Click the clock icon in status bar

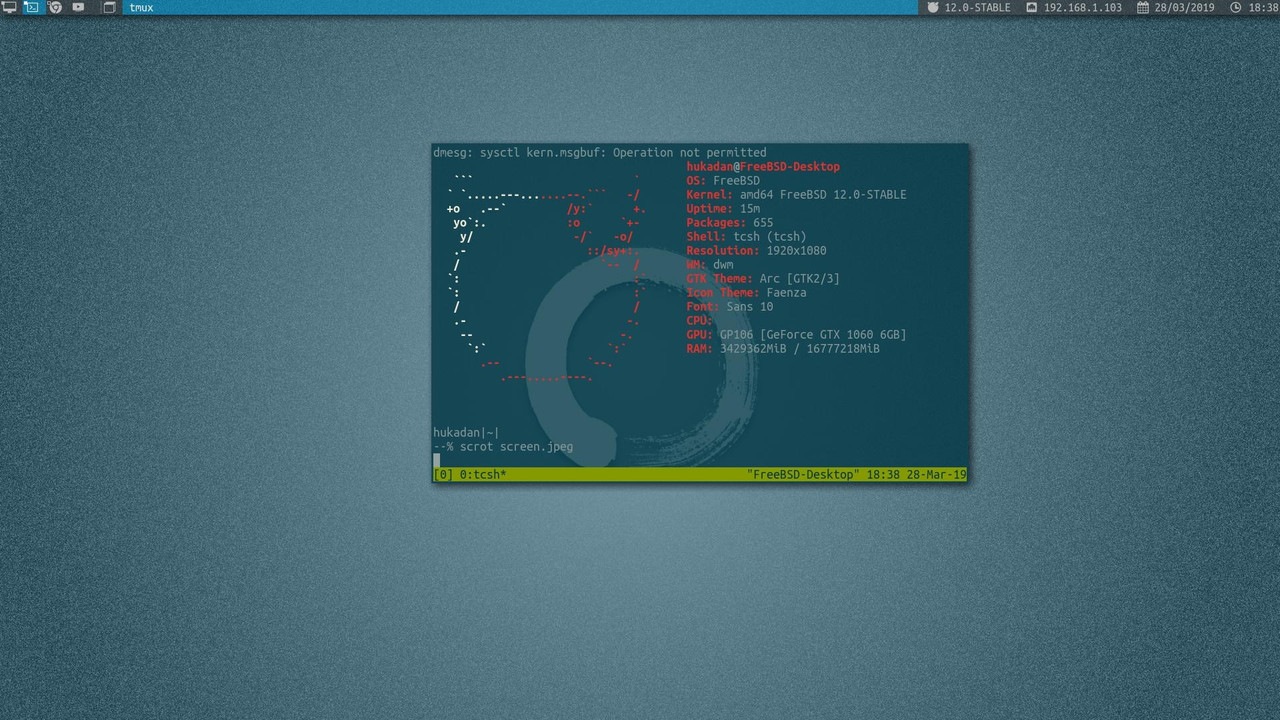tap(1236, 7)
